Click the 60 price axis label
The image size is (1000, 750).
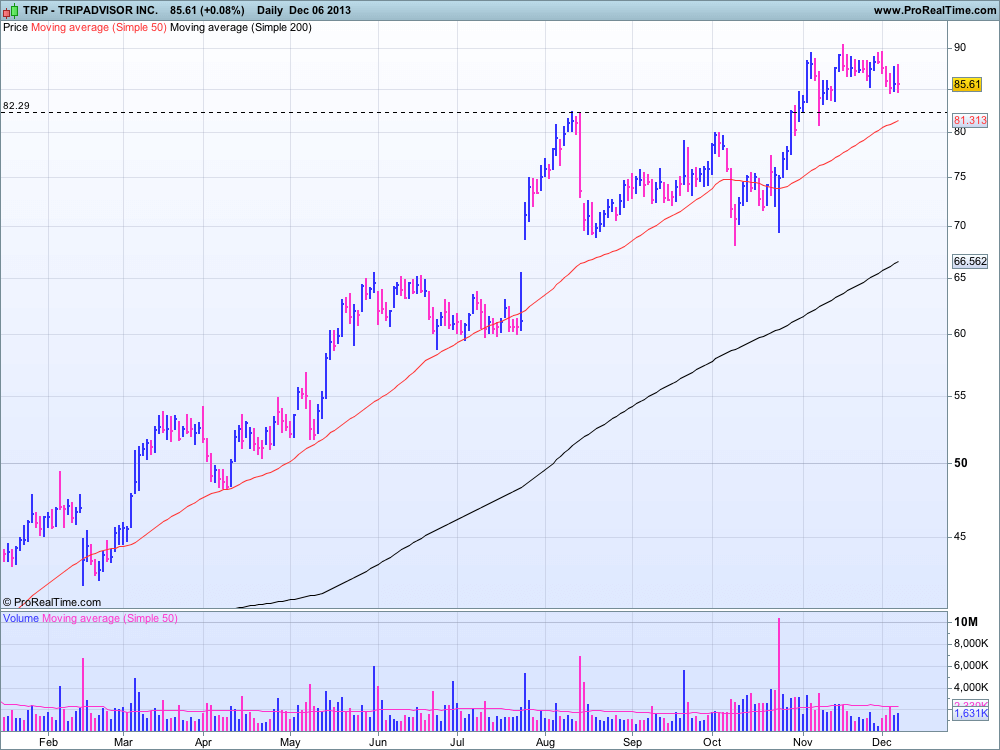(x=960, y=334)
